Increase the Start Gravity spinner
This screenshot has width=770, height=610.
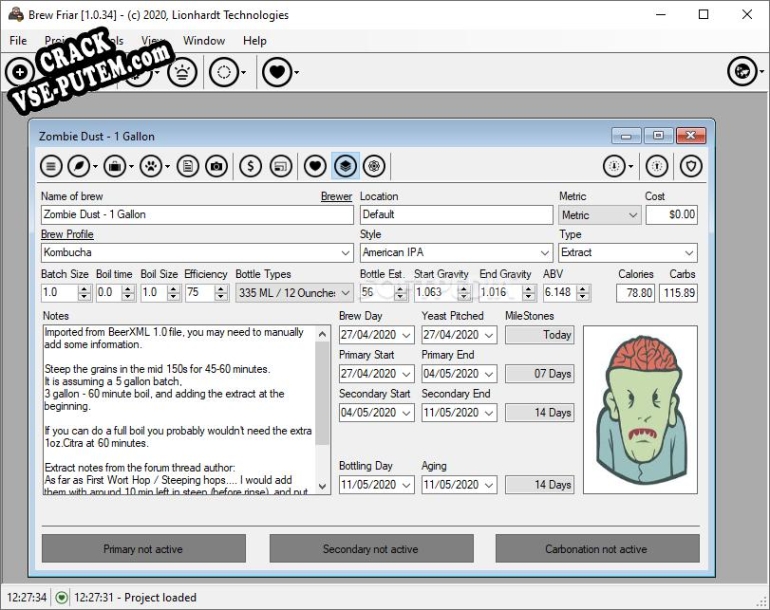click(464, 289)
